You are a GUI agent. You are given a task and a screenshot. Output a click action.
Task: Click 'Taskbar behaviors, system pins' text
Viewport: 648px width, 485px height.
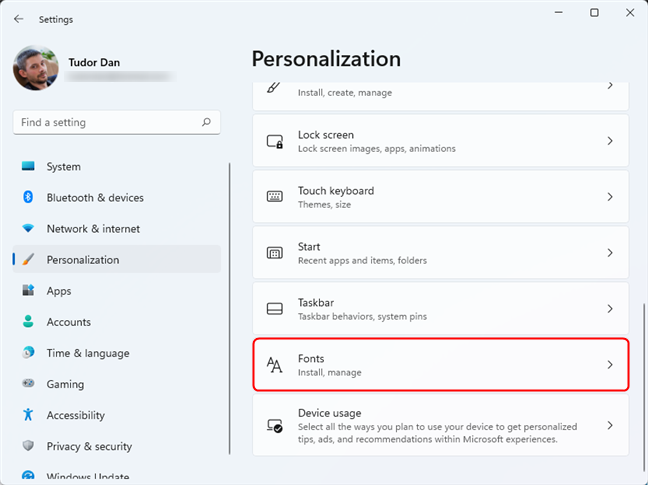(x=362, y=316)
